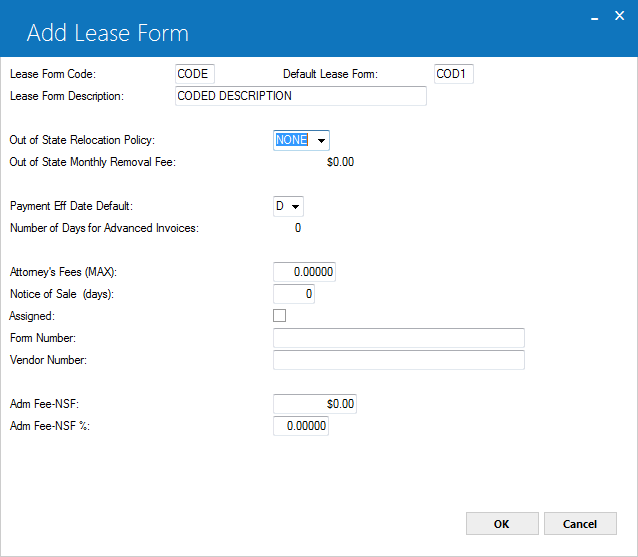
Task: Click the Lease Form Description field
Action: coord(301,96)
